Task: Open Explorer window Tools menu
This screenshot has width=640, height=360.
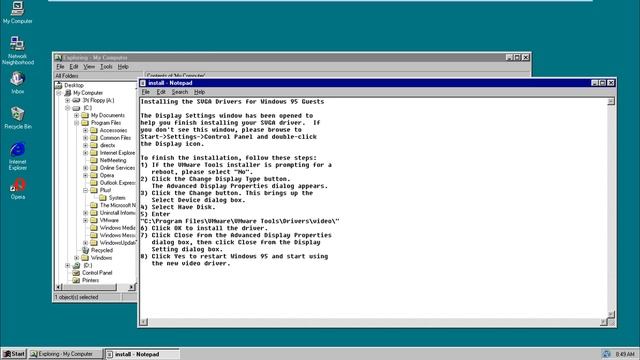Action: (106, 67)
